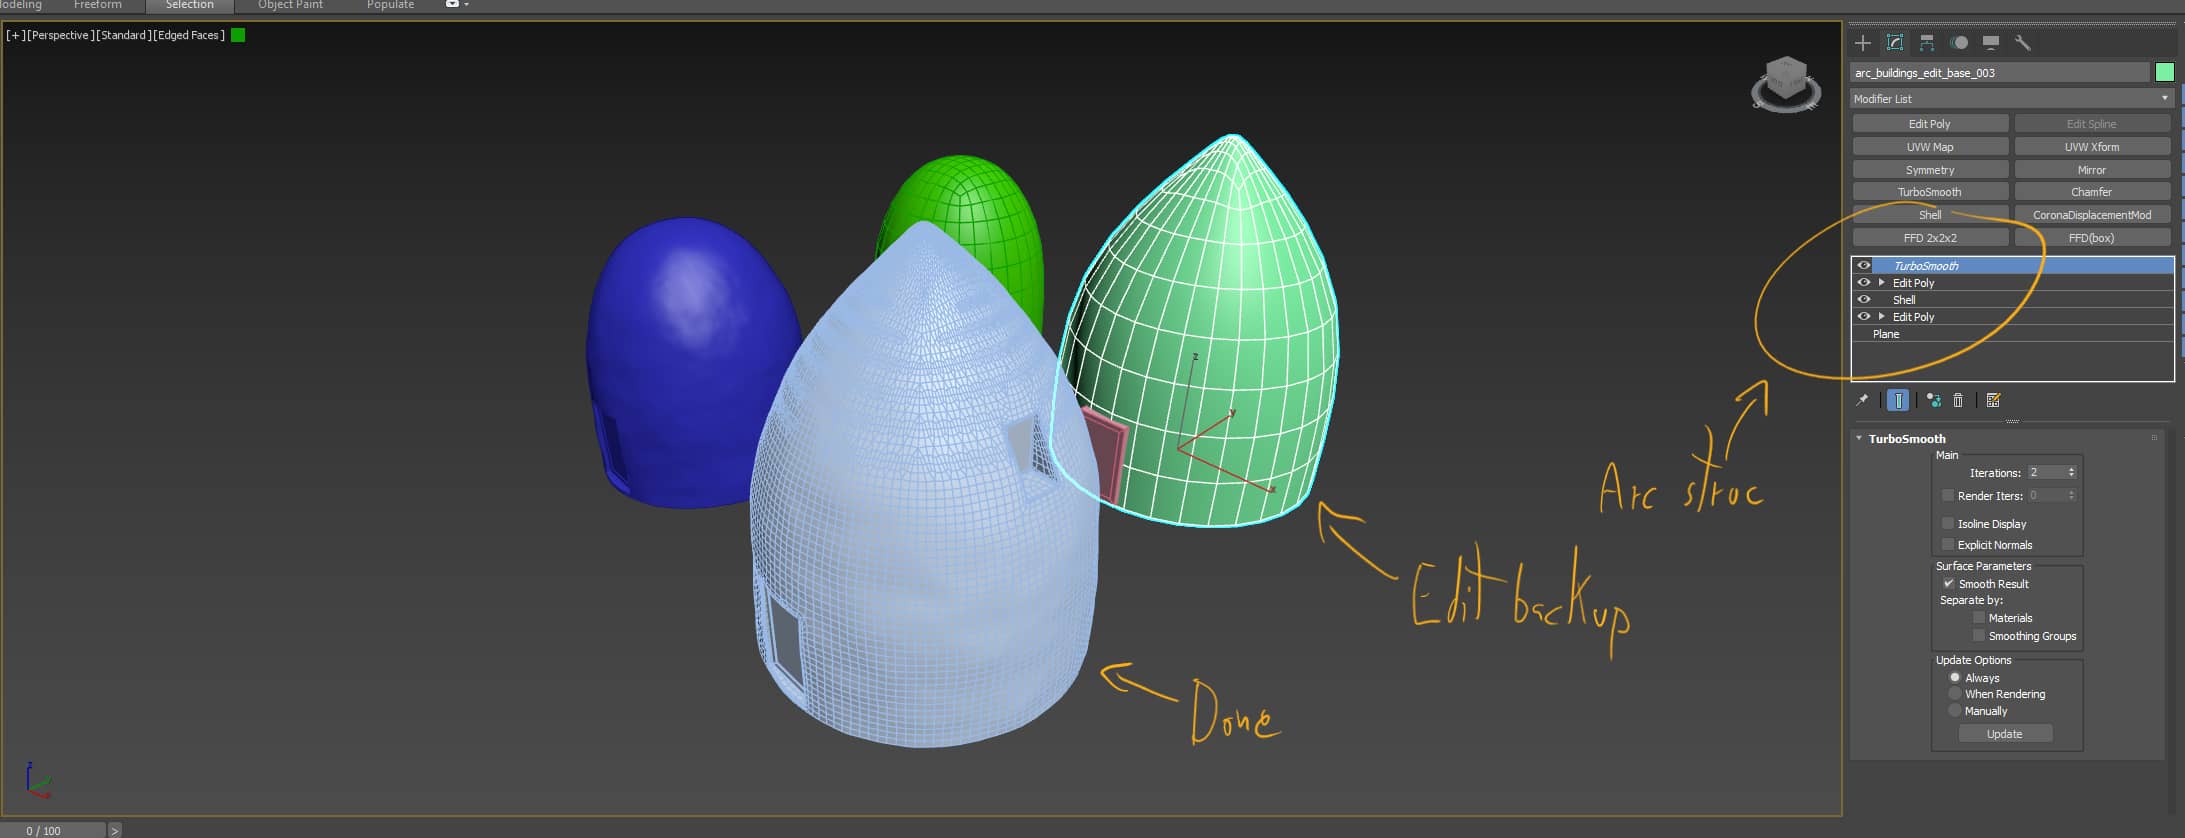Open the Utilities wrench panel
The width and height of the screenshot is (2185, 838).
click(x=2022, y=43)
